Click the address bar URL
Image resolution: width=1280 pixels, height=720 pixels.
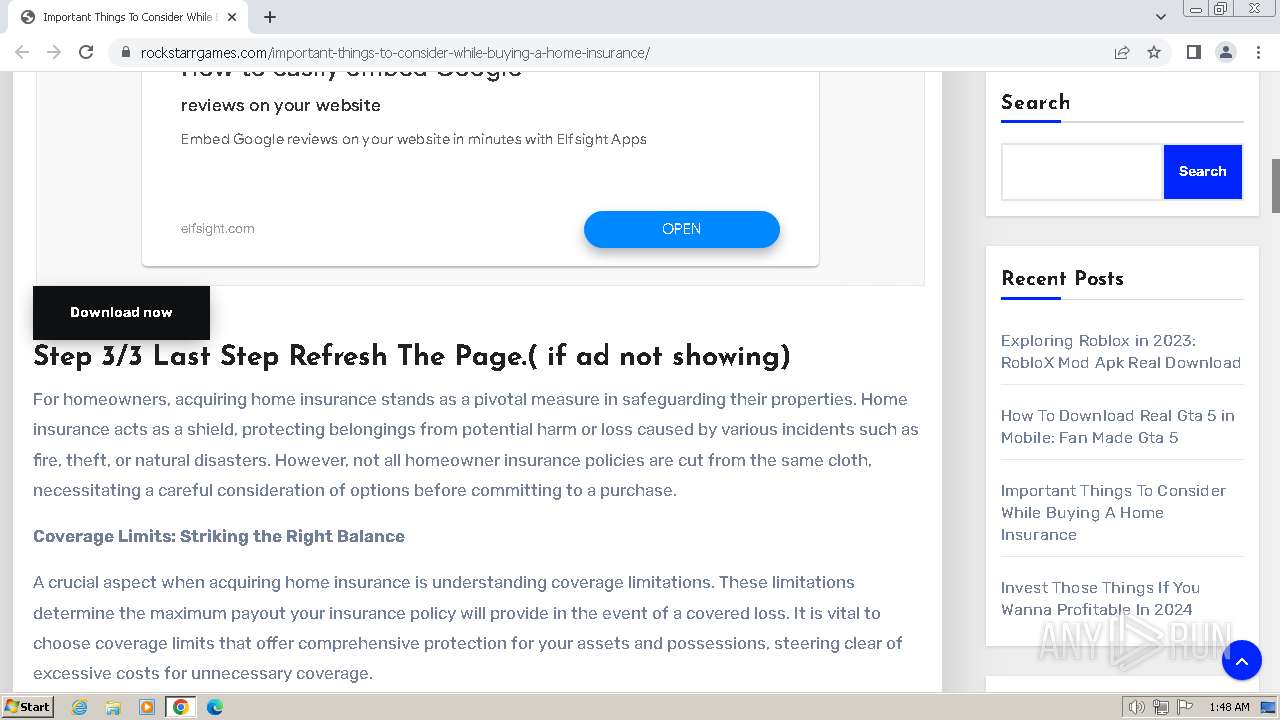[395, 52]
